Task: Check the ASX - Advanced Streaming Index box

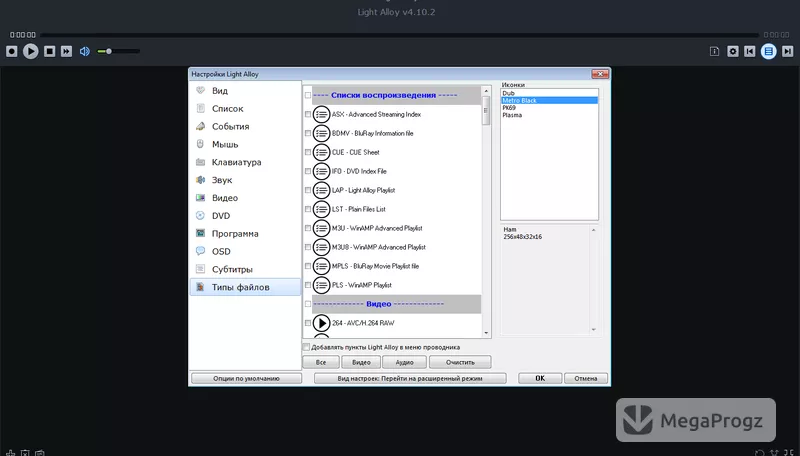Action: click(x=308, y=114)
